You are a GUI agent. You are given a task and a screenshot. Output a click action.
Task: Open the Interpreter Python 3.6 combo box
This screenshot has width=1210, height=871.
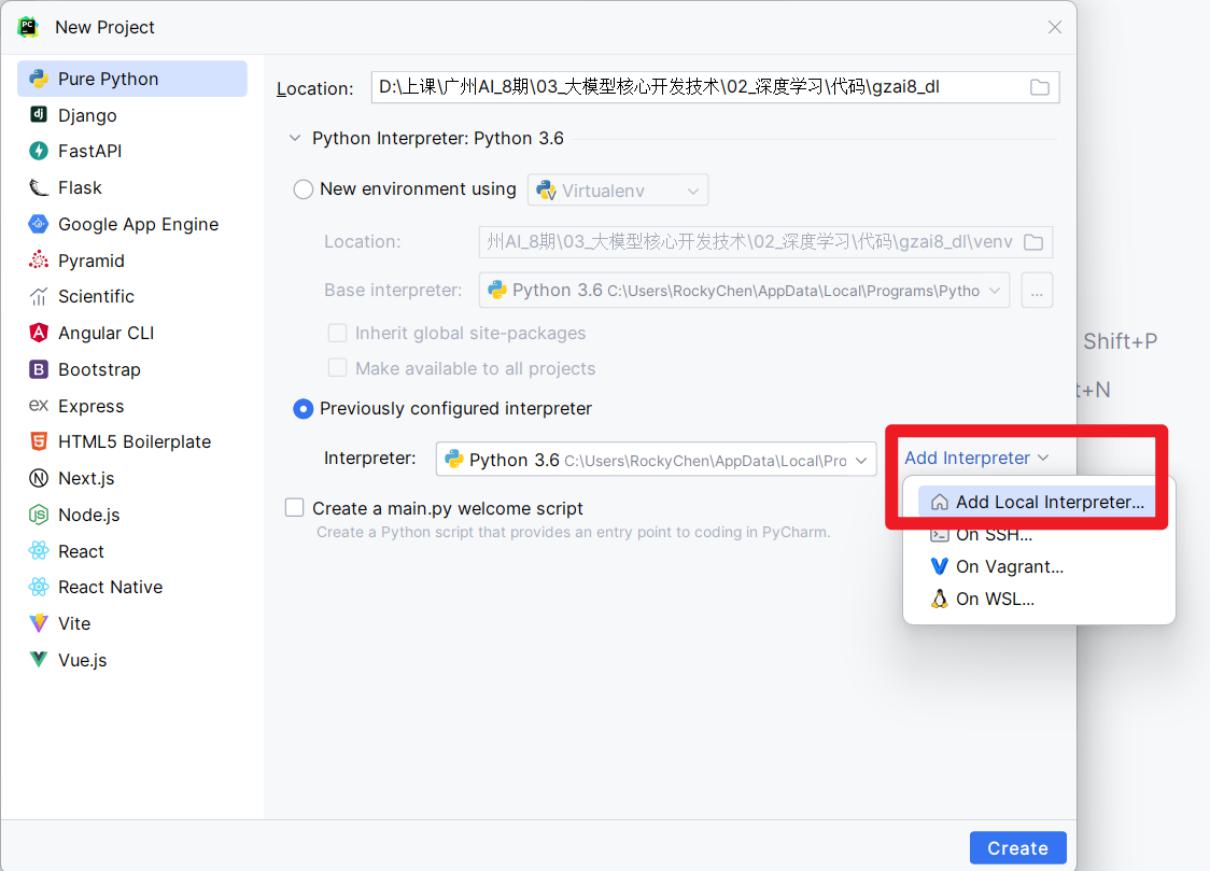pos(656,460)
